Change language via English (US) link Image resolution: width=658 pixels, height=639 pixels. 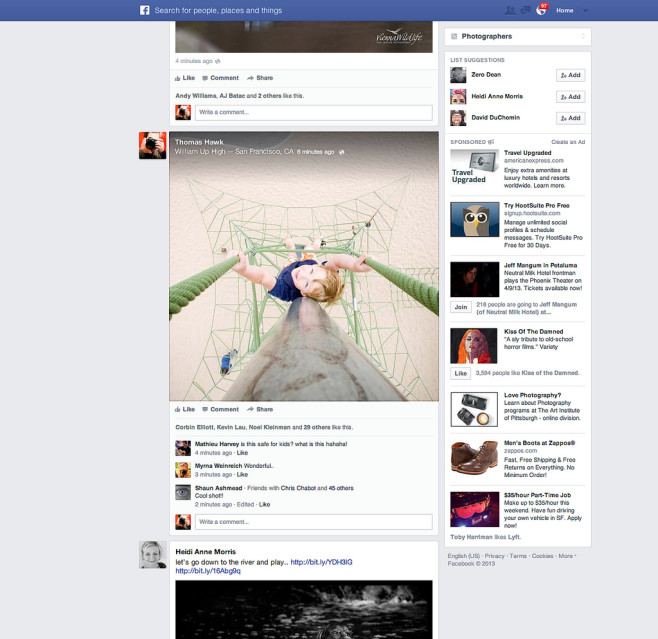463,556
